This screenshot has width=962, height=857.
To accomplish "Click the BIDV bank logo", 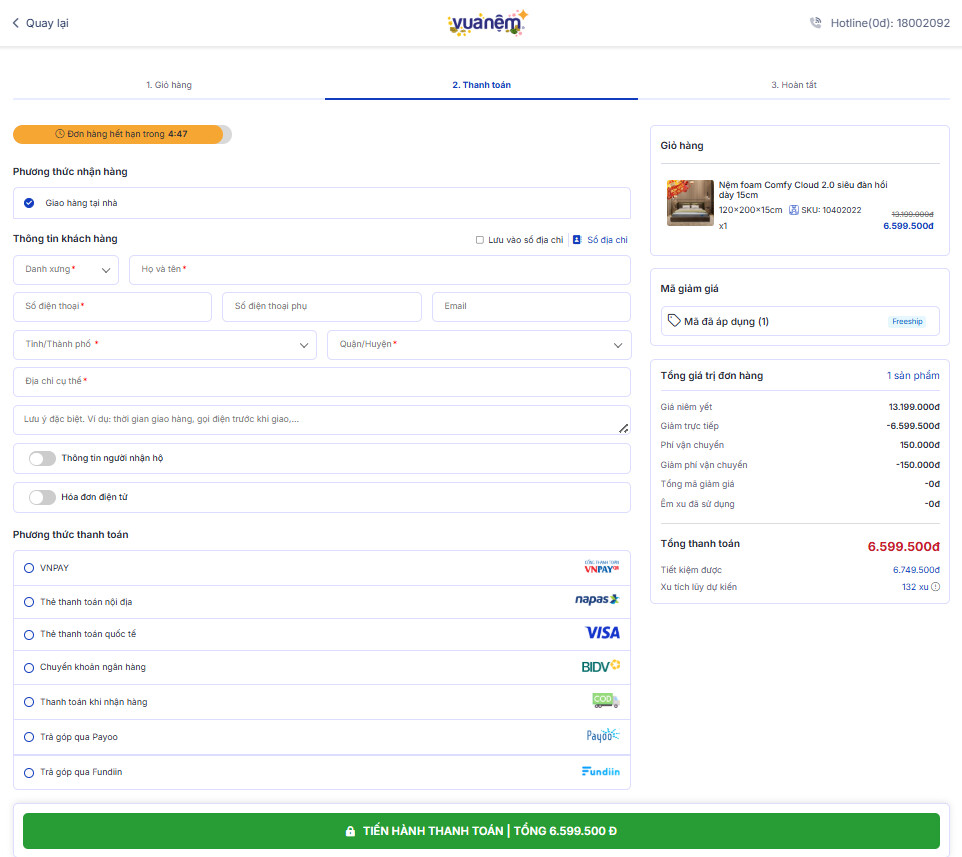I will [x=600, y=666].
